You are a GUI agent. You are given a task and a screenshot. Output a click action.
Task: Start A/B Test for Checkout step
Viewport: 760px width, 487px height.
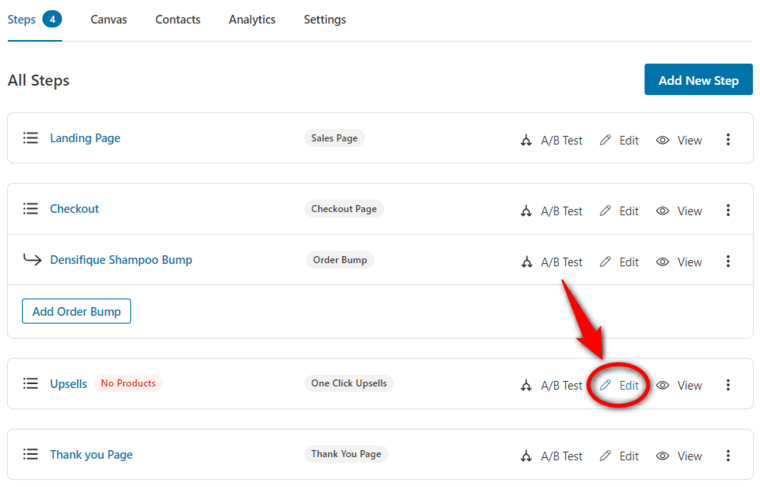552,211
